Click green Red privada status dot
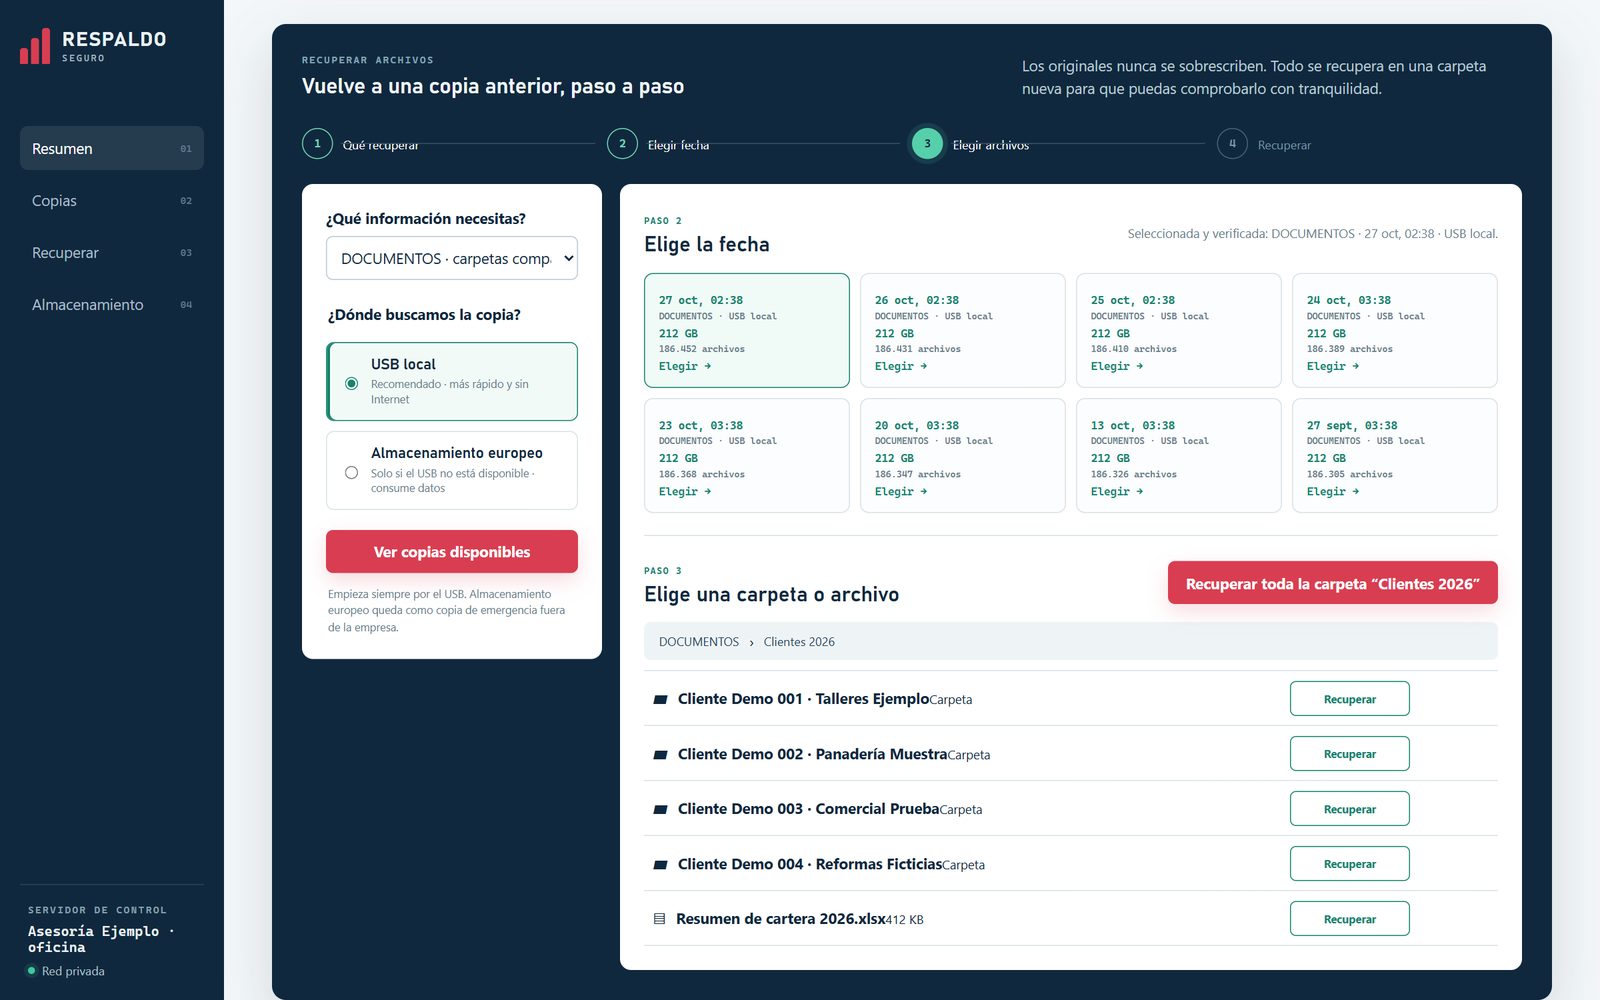 pos(32,971)
